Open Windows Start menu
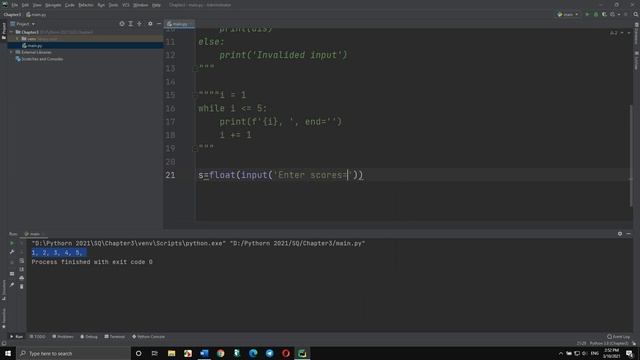This screenshot has width=640, height=360. [x=8, y=353]
